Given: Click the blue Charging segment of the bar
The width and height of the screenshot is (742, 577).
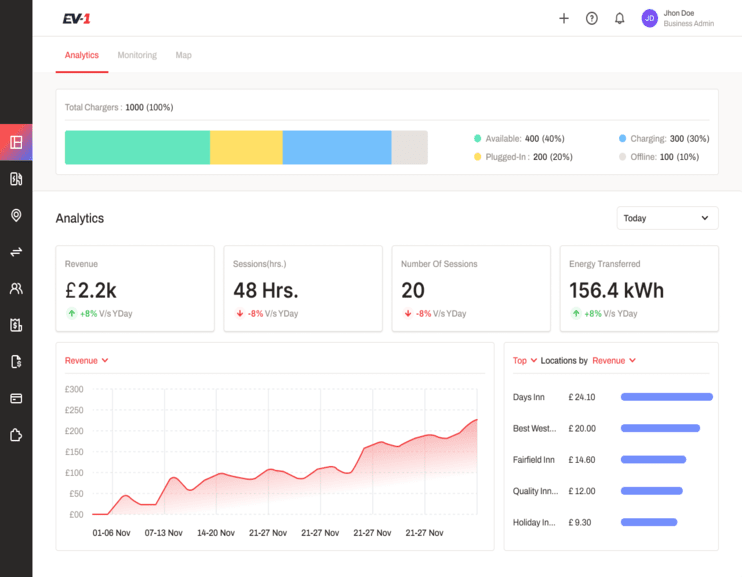Looking at the screenshot, I should (x=337, y=148).
